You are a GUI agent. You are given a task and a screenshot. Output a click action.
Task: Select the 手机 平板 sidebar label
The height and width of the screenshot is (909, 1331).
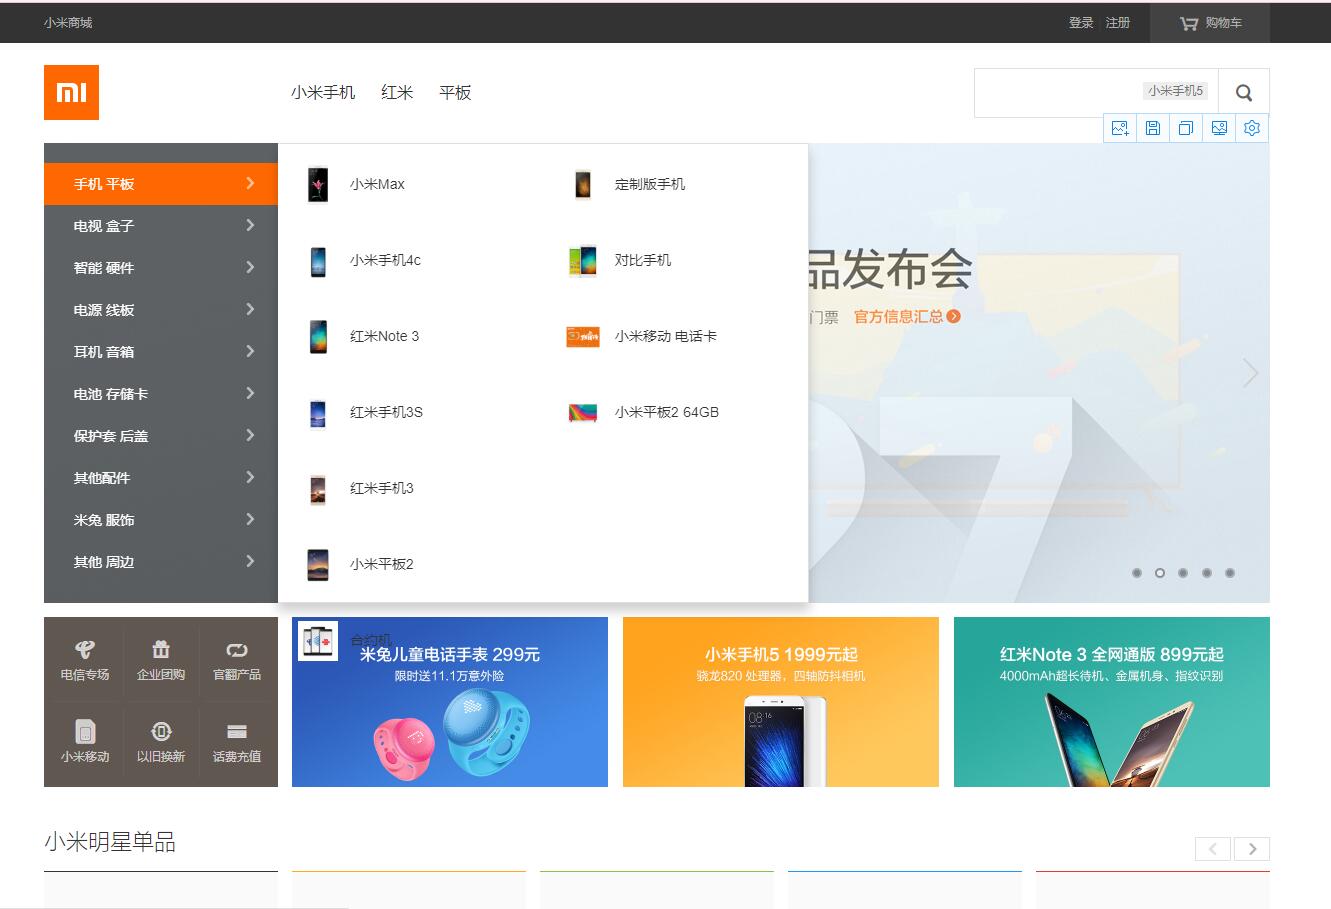(104, 184)
